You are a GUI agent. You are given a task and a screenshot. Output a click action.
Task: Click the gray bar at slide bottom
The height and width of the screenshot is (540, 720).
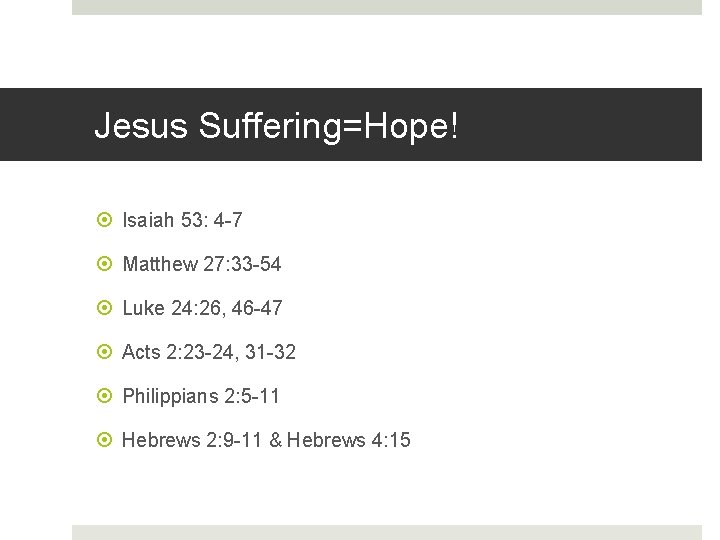(387, 533)
